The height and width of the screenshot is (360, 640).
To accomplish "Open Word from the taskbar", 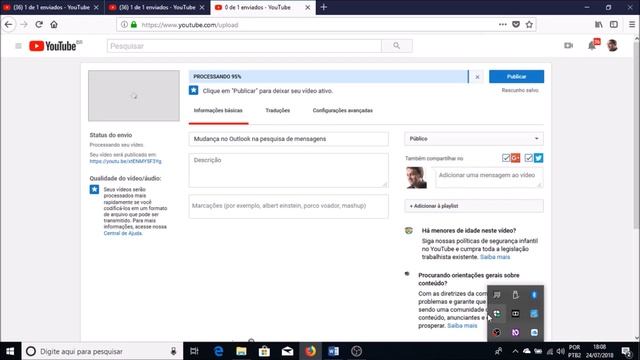I will point(333,351).
